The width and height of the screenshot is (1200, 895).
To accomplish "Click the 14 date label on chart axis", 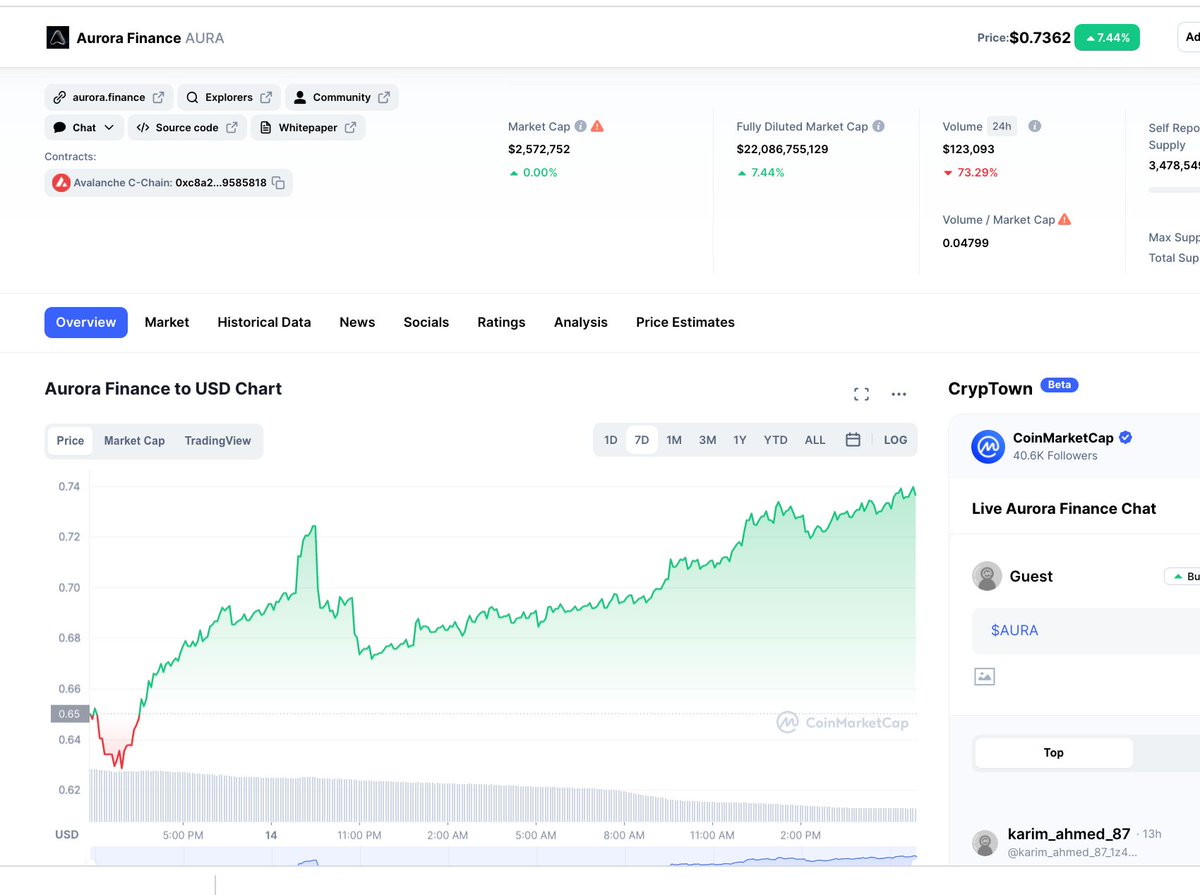I will (x=271, y=835).
